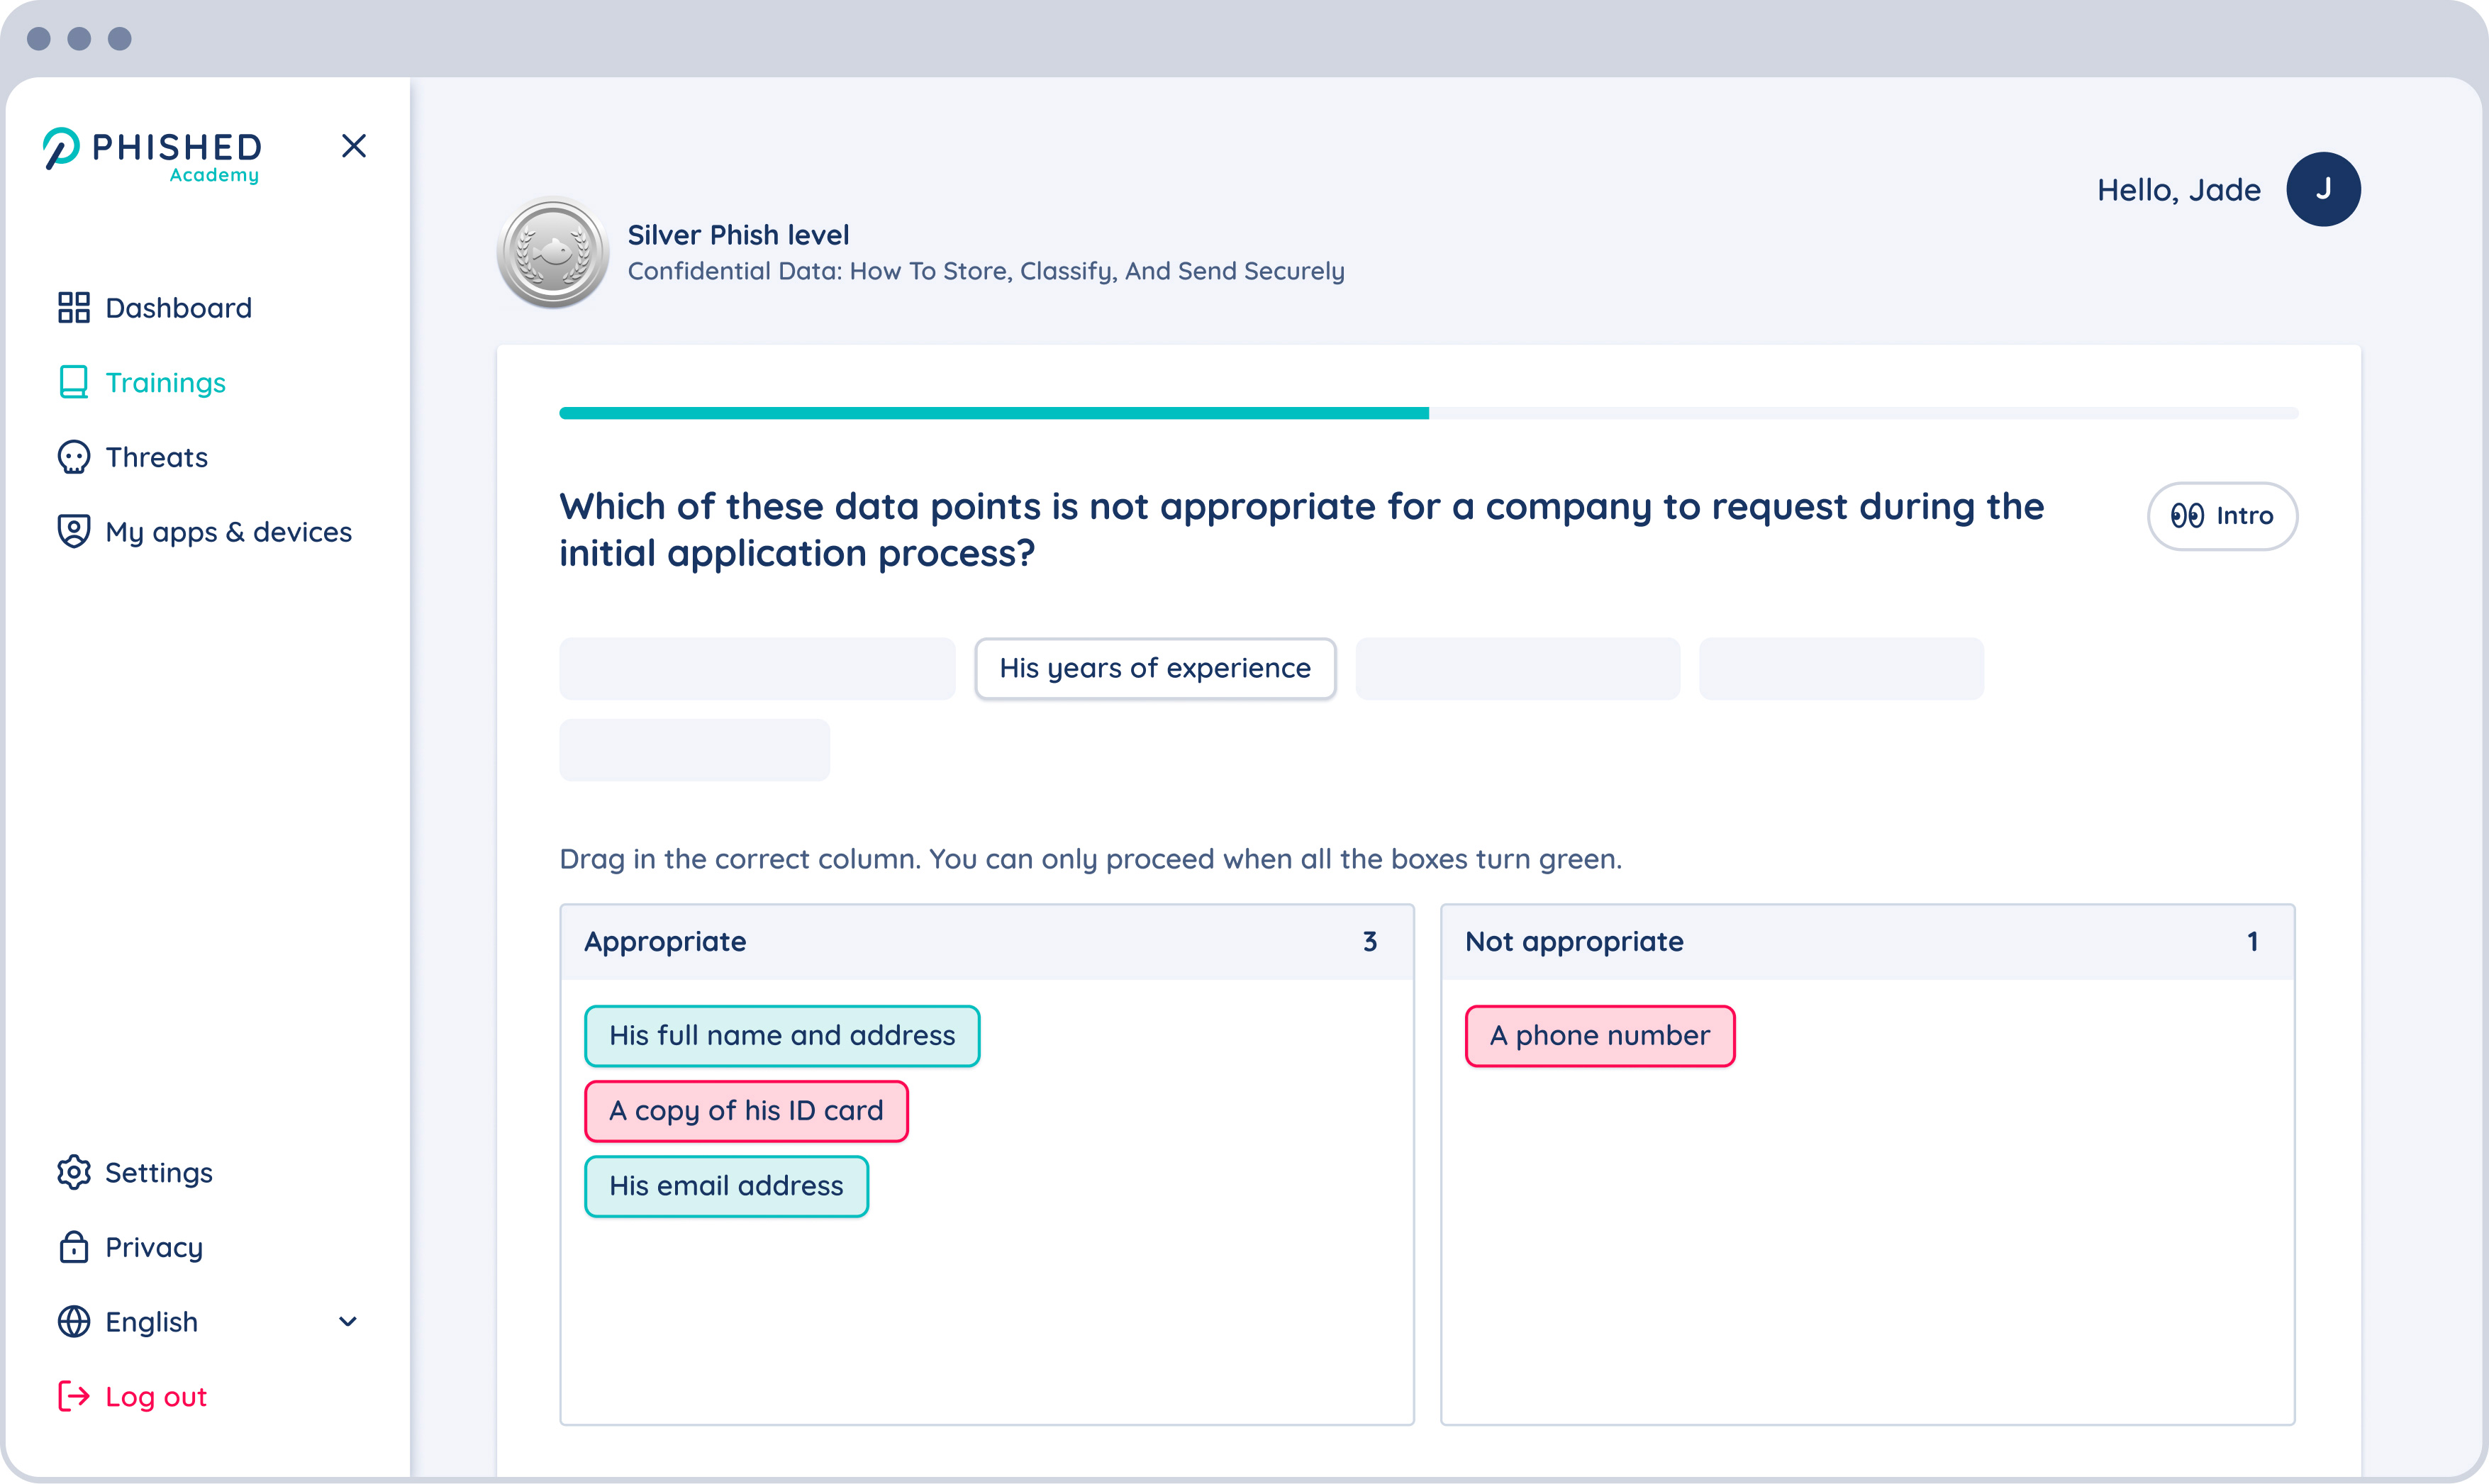Select the language globe icon
The image size is (2489, 1484).
coord(73,1321)
